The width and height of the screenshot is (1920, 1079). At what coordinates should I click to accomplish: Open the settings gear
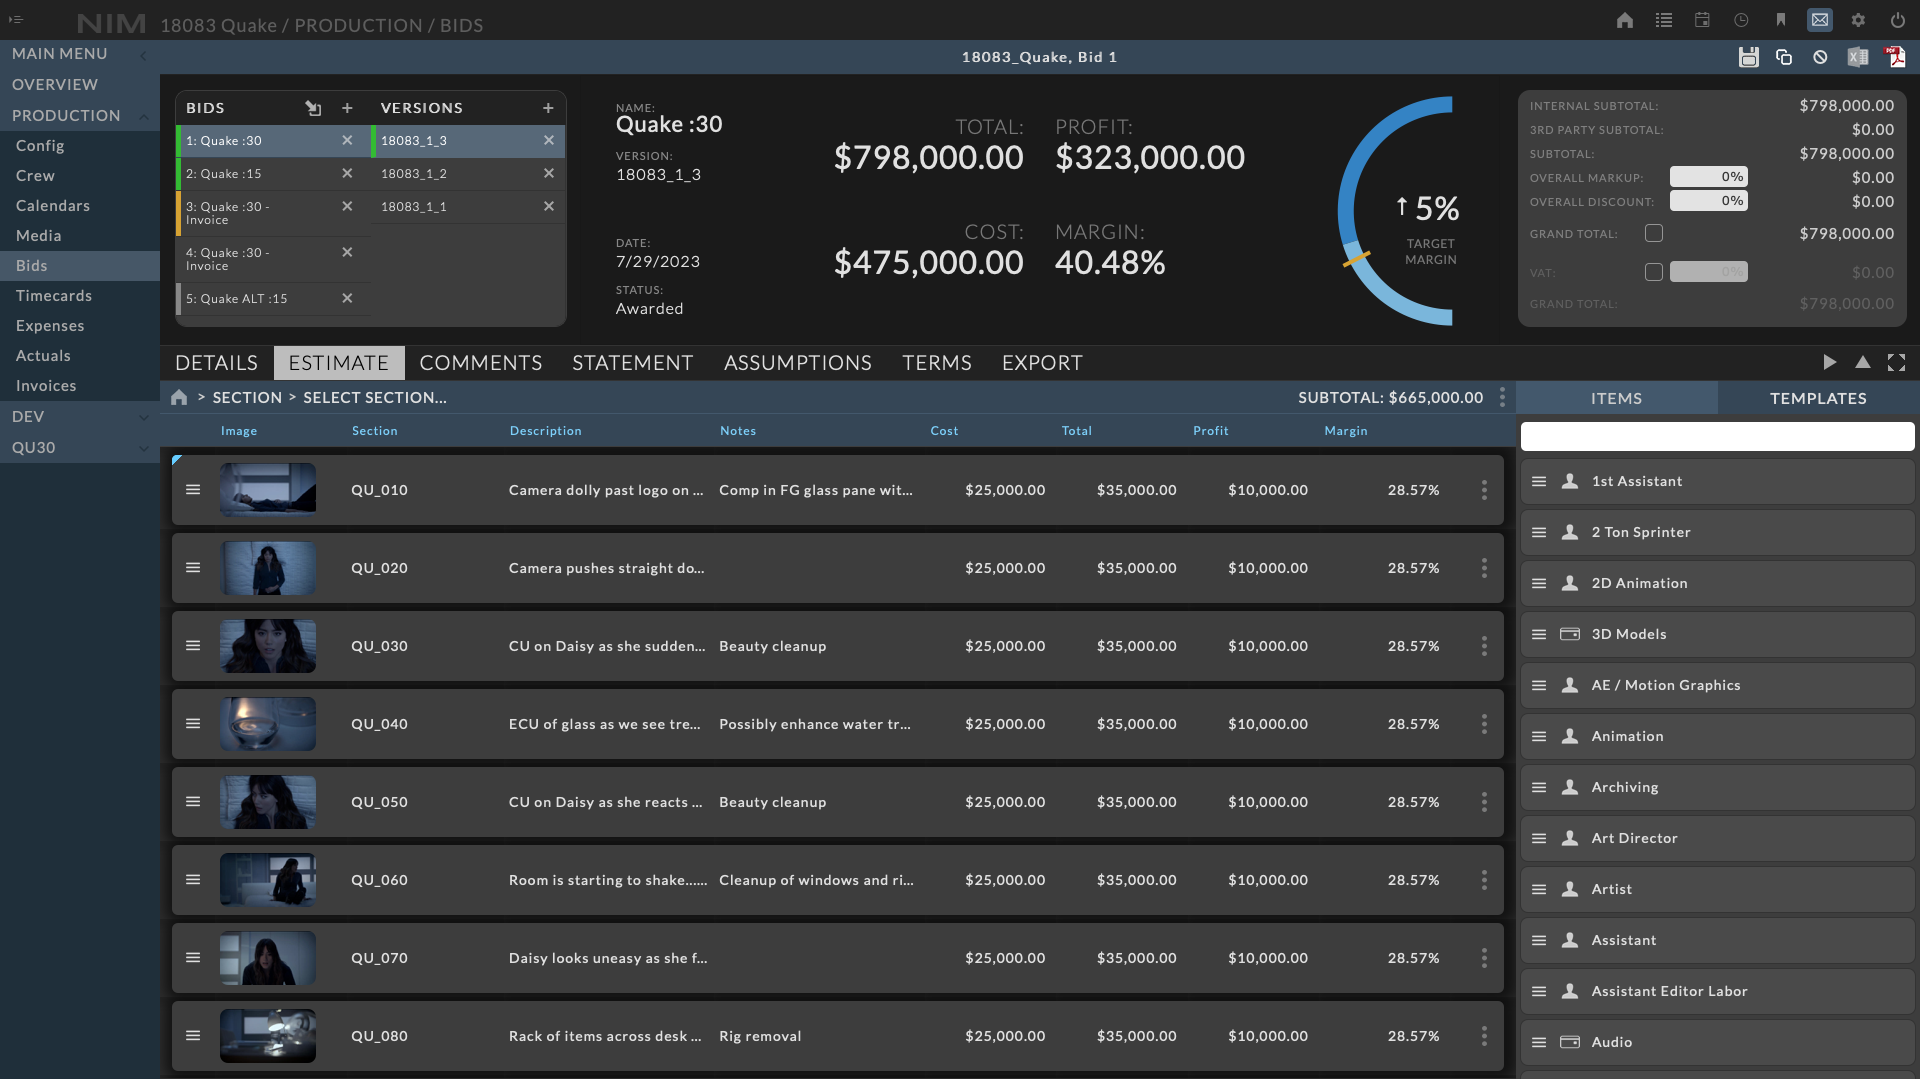[x=1859, y=20]
